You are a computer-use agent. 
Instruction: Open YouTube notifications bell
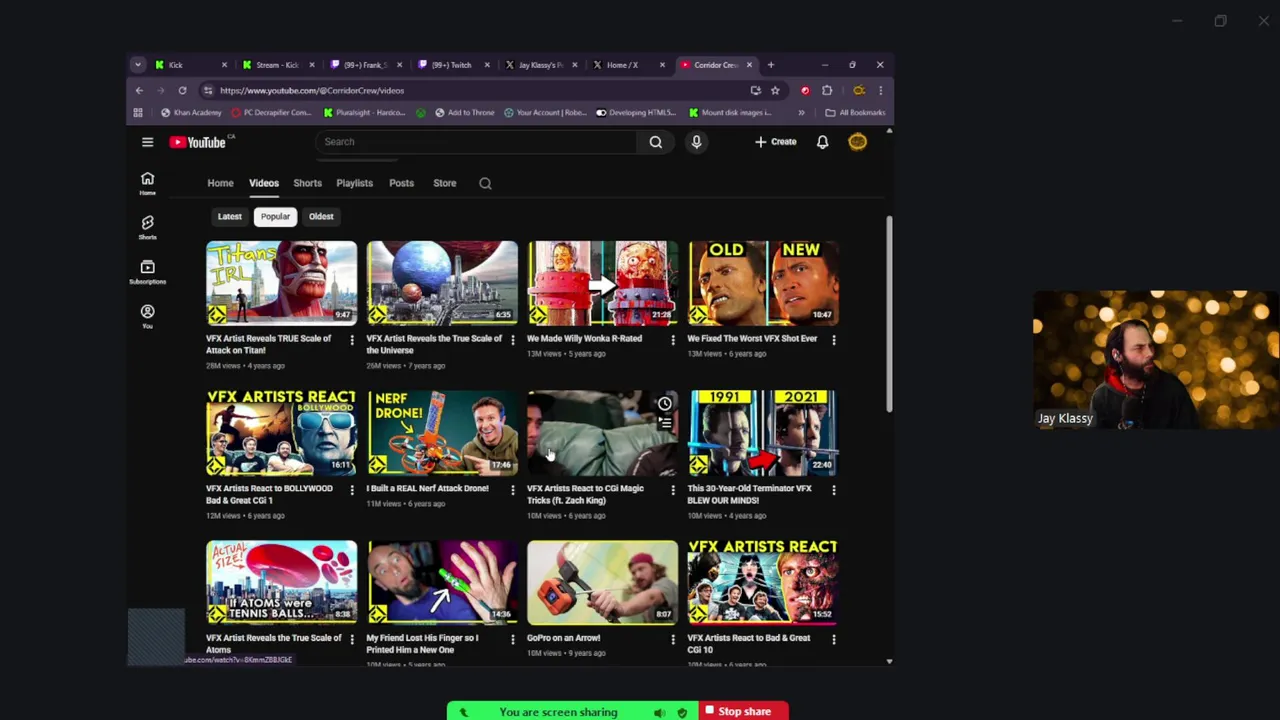point(822,142)
